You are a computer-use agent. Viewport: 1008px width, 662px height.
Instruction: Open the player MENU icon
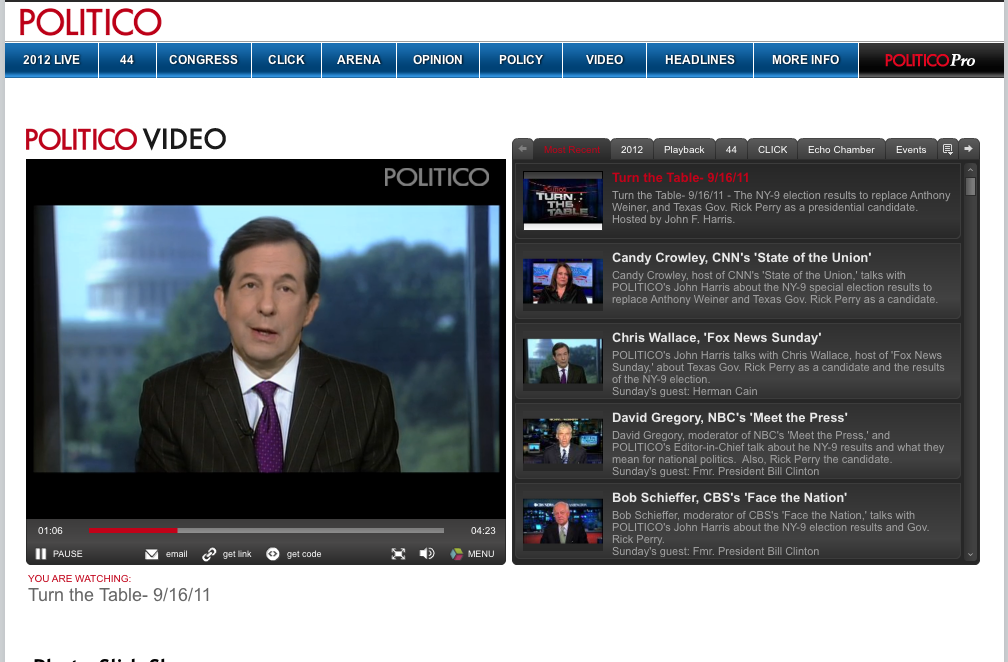[456, 554]
